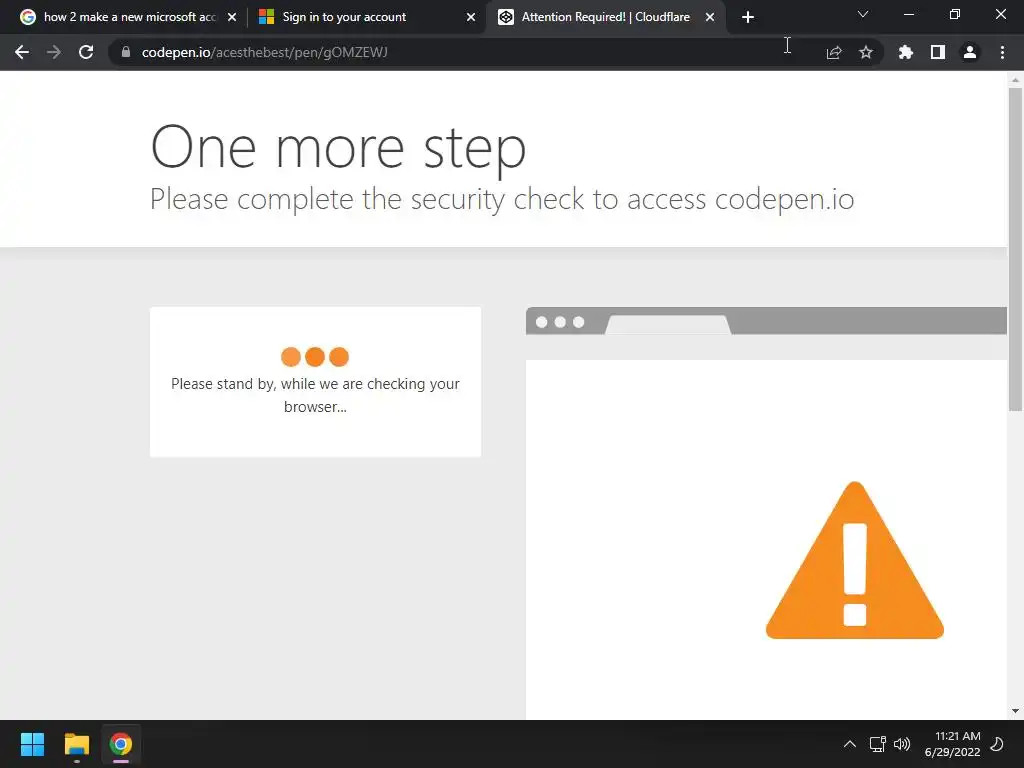This screenshot has height=768, width=1024.
Task: Toggle the Chrome side panel icon
Action: pos(938,52)
